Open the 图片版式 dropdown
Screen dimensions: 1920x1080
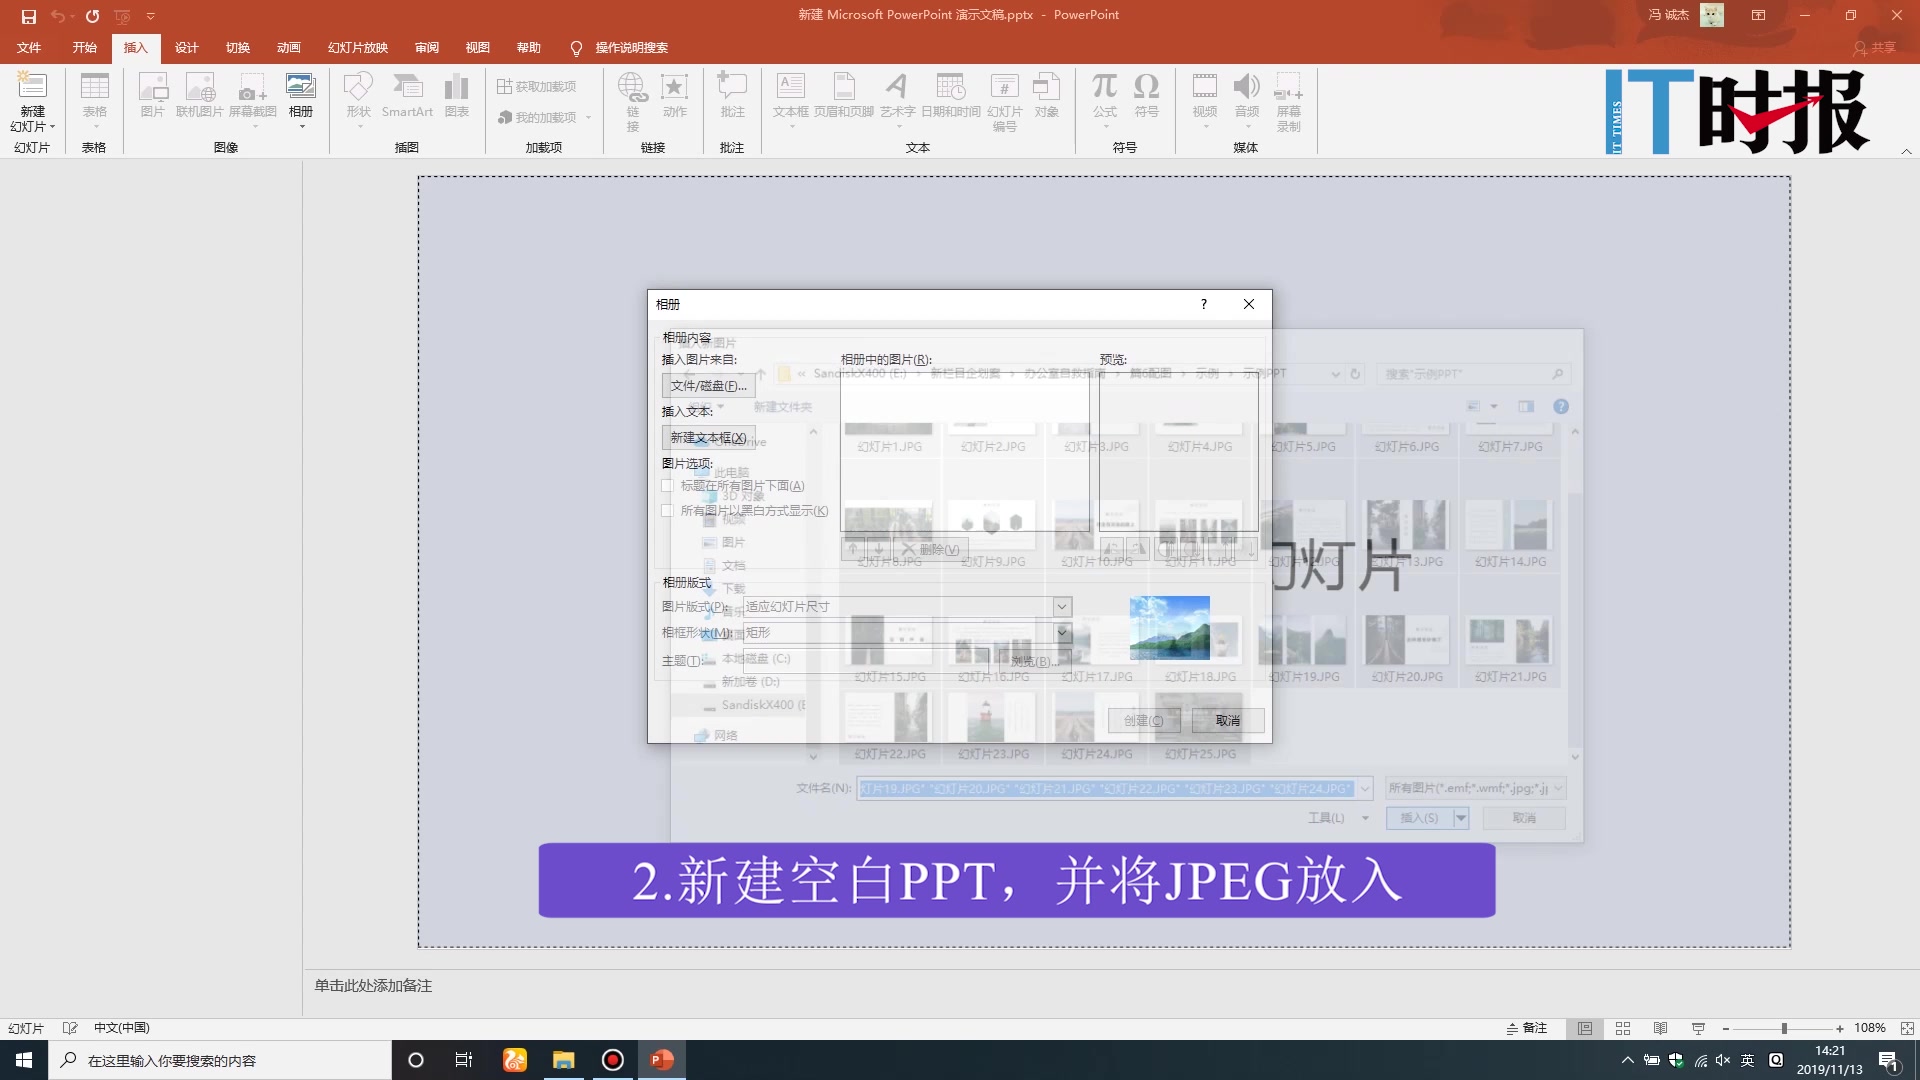pyautogui.click(x=1062, y=607)
